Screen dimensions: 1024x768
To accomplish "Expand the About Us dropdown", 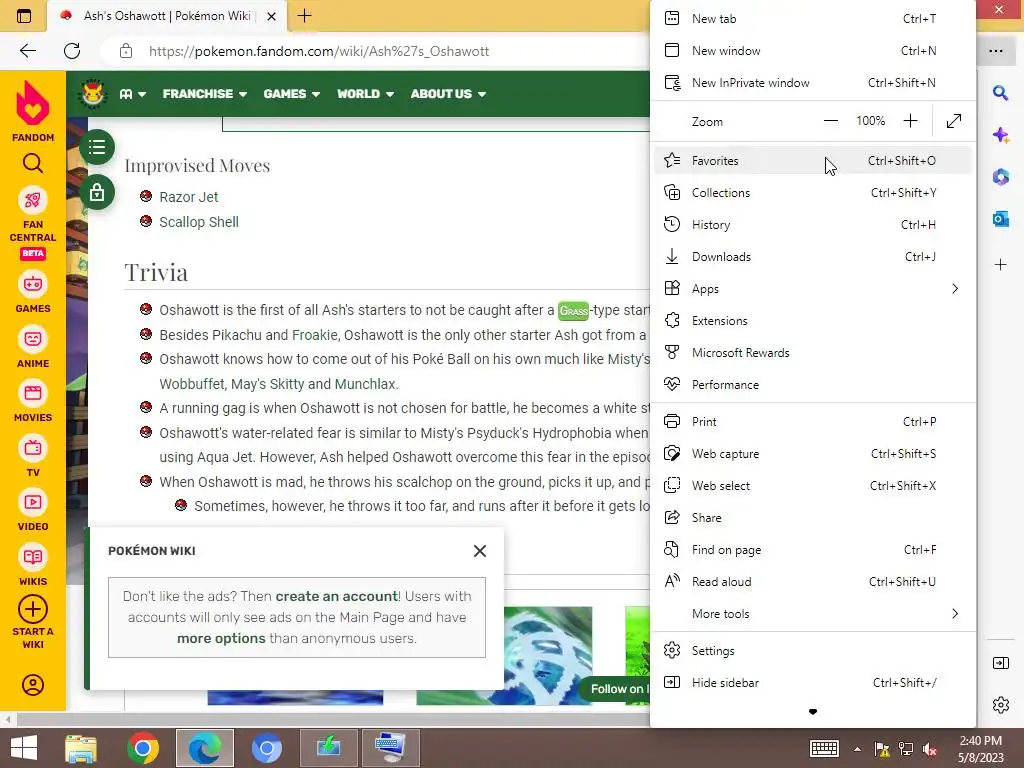I will point(448,94).
